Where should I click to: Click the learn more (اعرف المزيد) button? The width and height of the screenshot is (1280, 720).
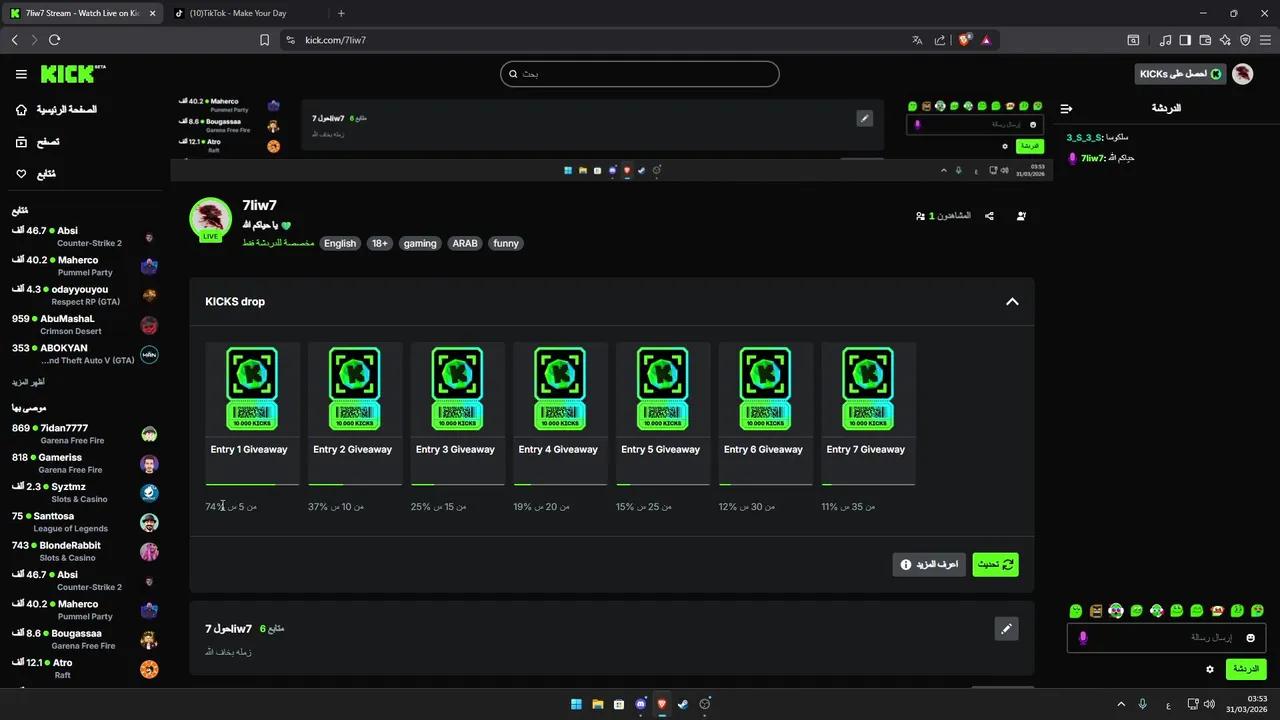tap(929, 564)
